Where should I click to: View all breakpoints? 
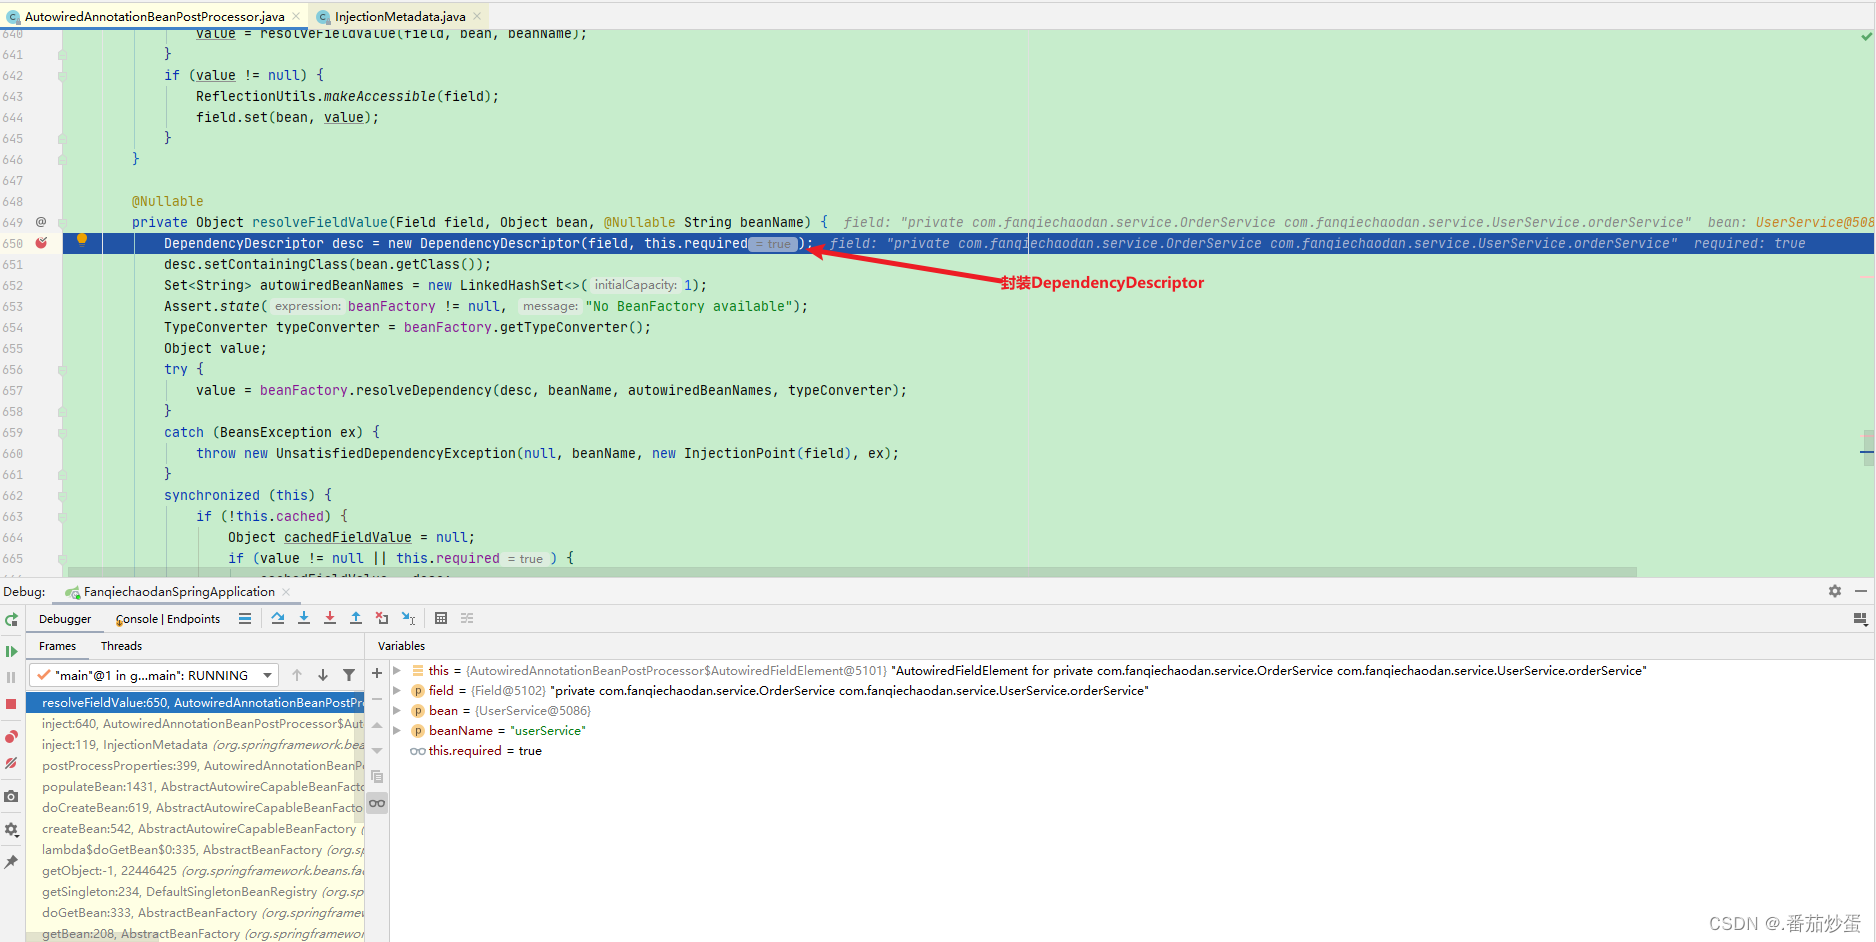coord(12,737)
